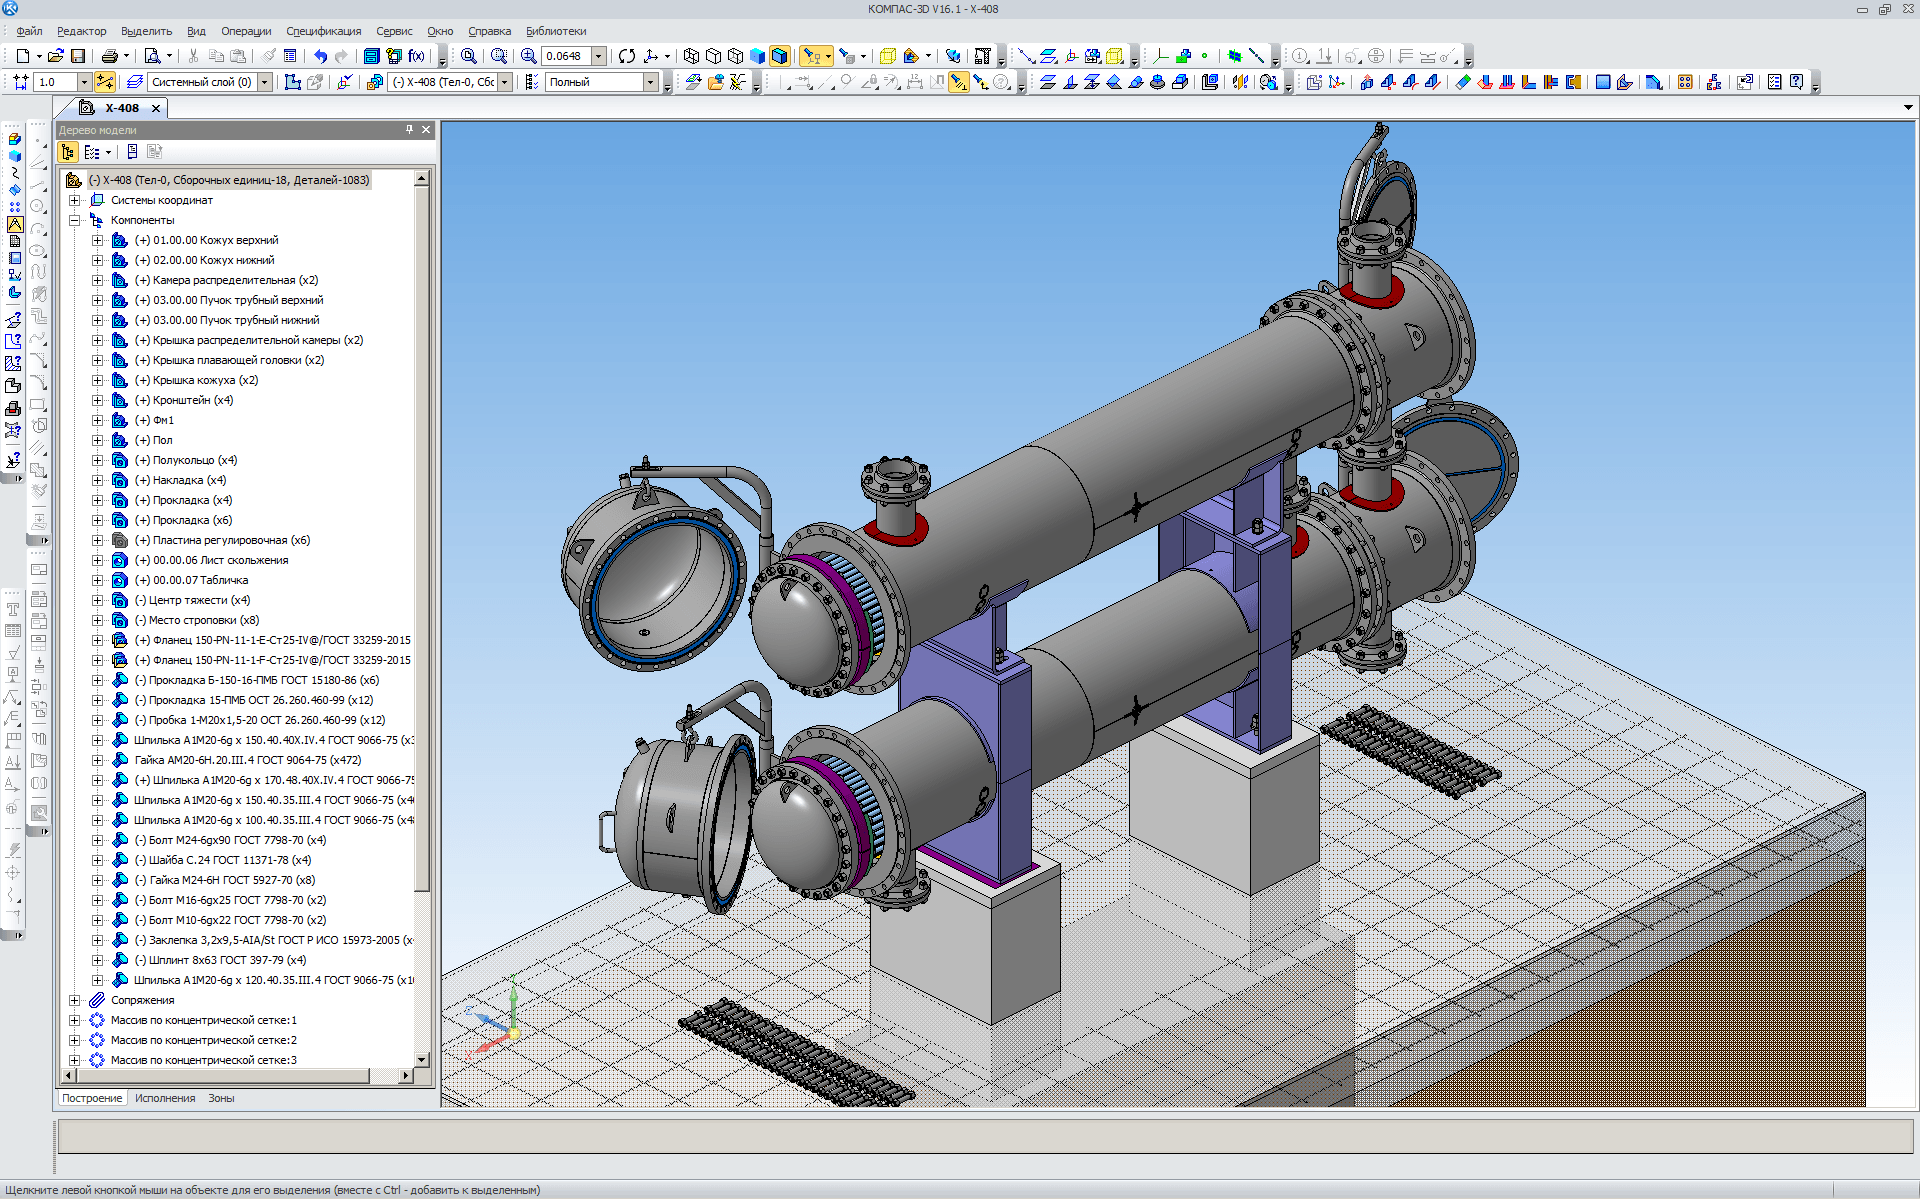Open the Системный слой layer dropdown
1920x1200 pixels.
(x=265, y=82)
